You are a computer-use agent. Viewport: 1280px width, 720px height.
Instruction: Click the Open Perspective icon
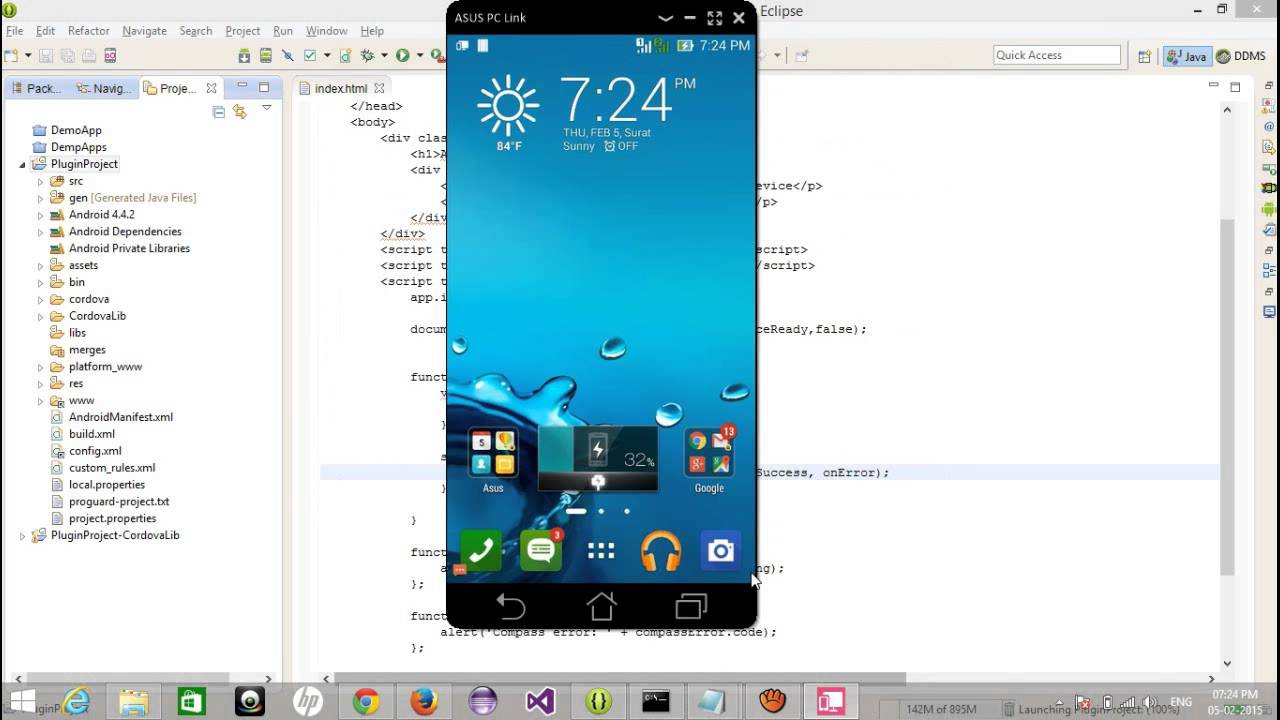1146,56
